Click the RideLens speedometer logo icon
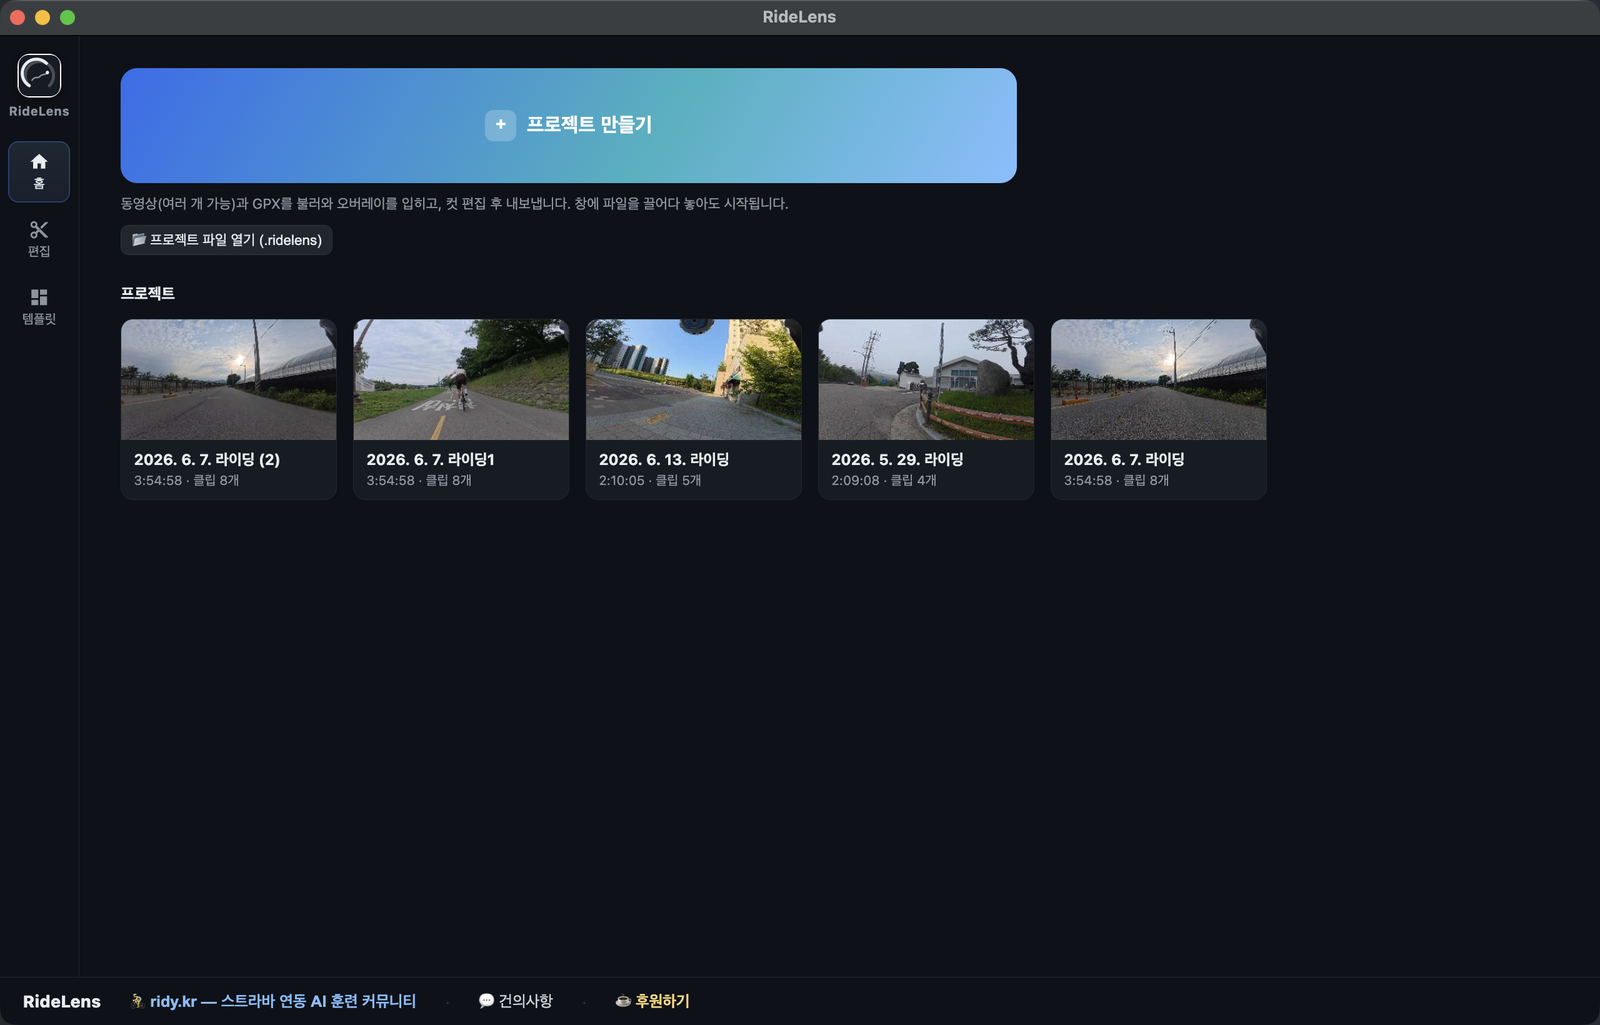This screenshot has width=1600, height=1025. tap(39, 76)
